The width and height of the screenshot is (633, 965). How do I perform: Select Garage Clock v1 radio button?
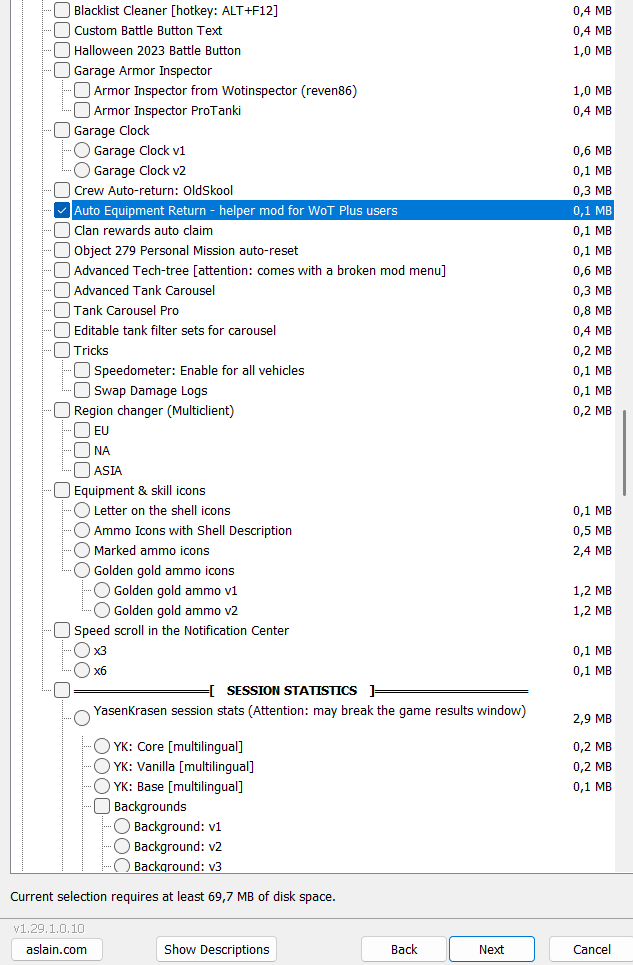coord(82,150)
